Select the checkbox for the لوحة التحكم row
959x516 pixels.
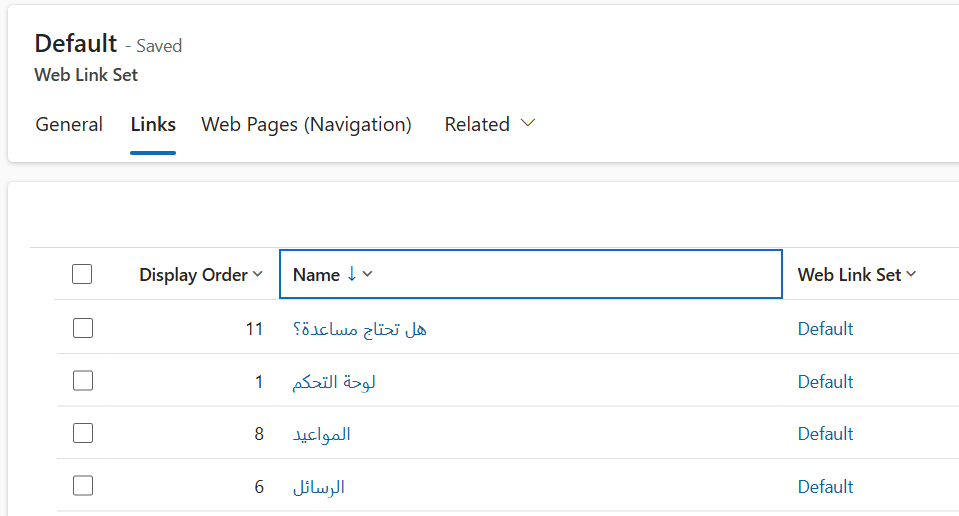coord(83,381)
